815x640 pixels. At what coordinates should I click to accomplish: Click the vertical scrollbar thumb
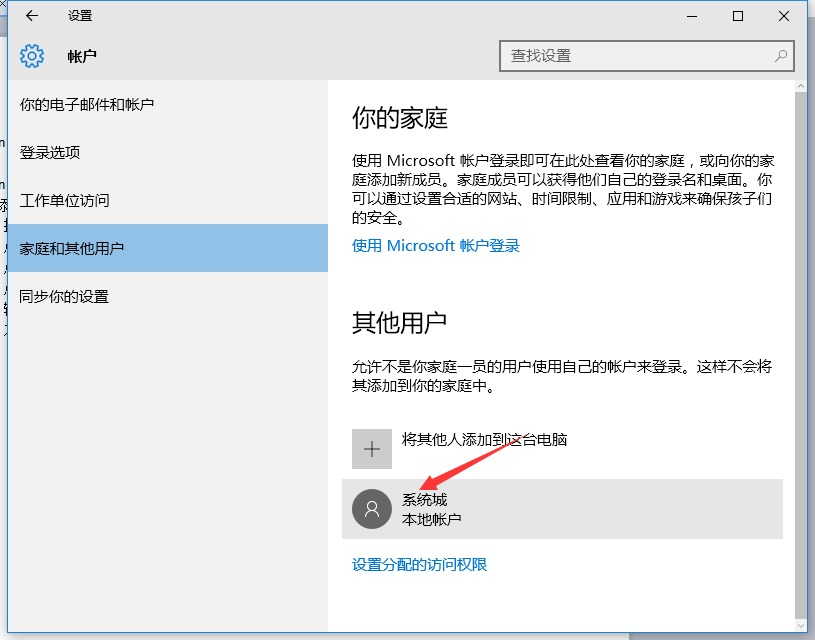(x=800, y=355)
